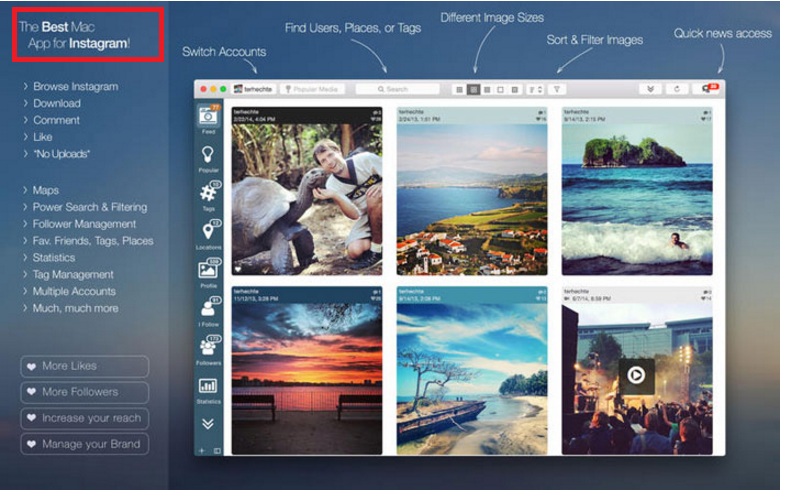Click the Search field in the toolbar

click(397, 89)
